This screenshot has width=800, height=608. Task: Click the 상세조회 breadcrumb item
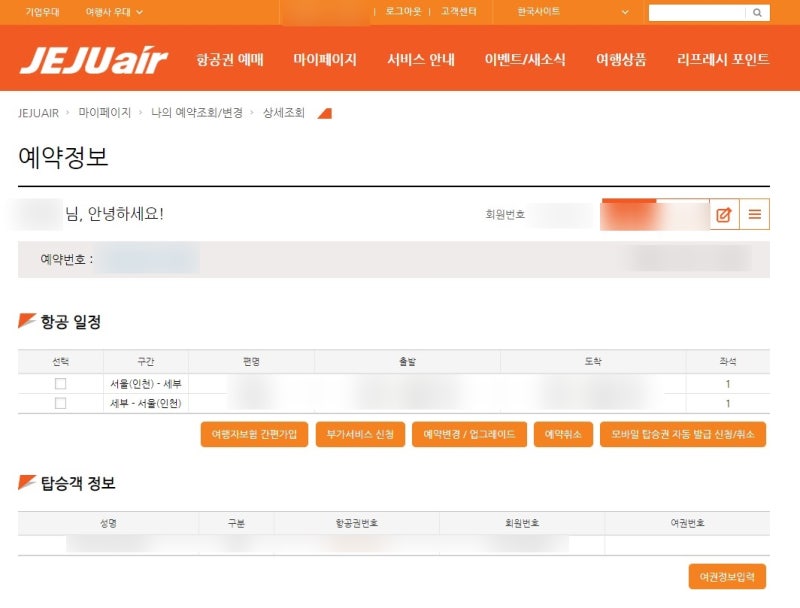click(x=284, y=113)
